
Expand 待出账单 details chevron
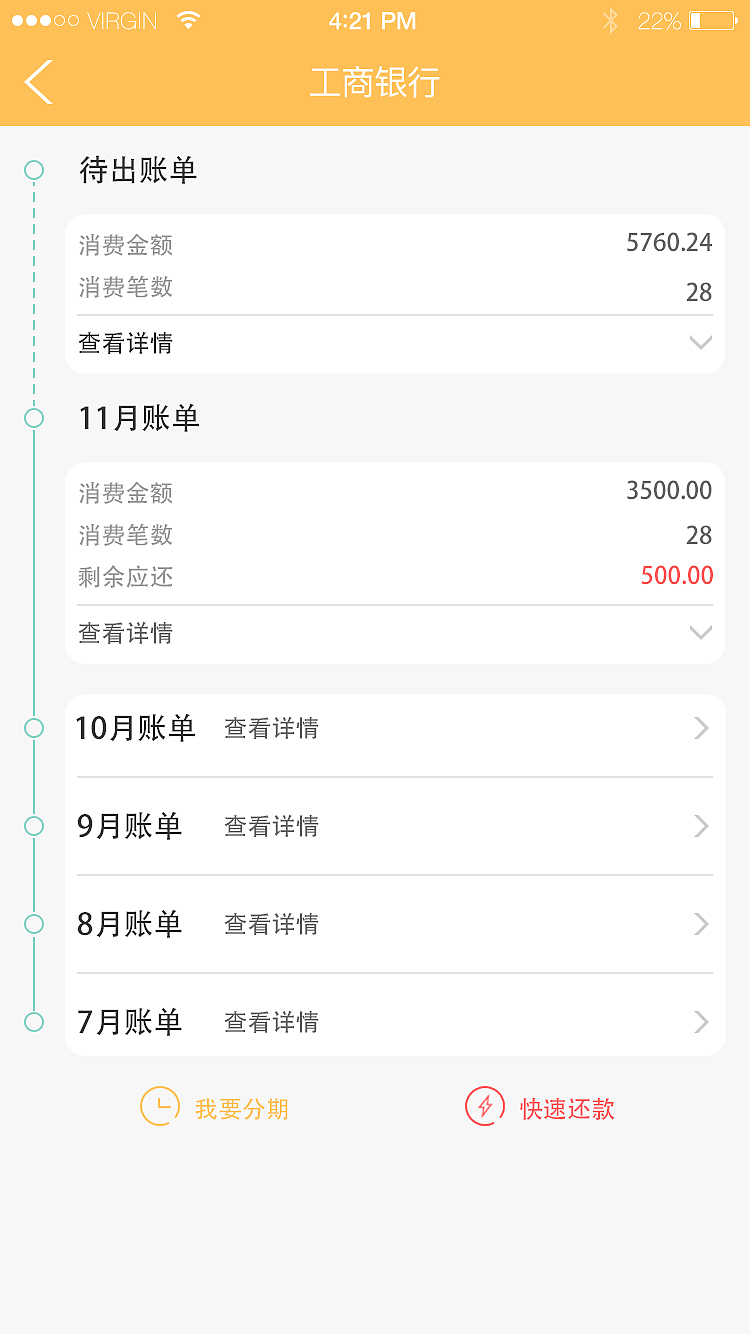(x=700, y=343)
